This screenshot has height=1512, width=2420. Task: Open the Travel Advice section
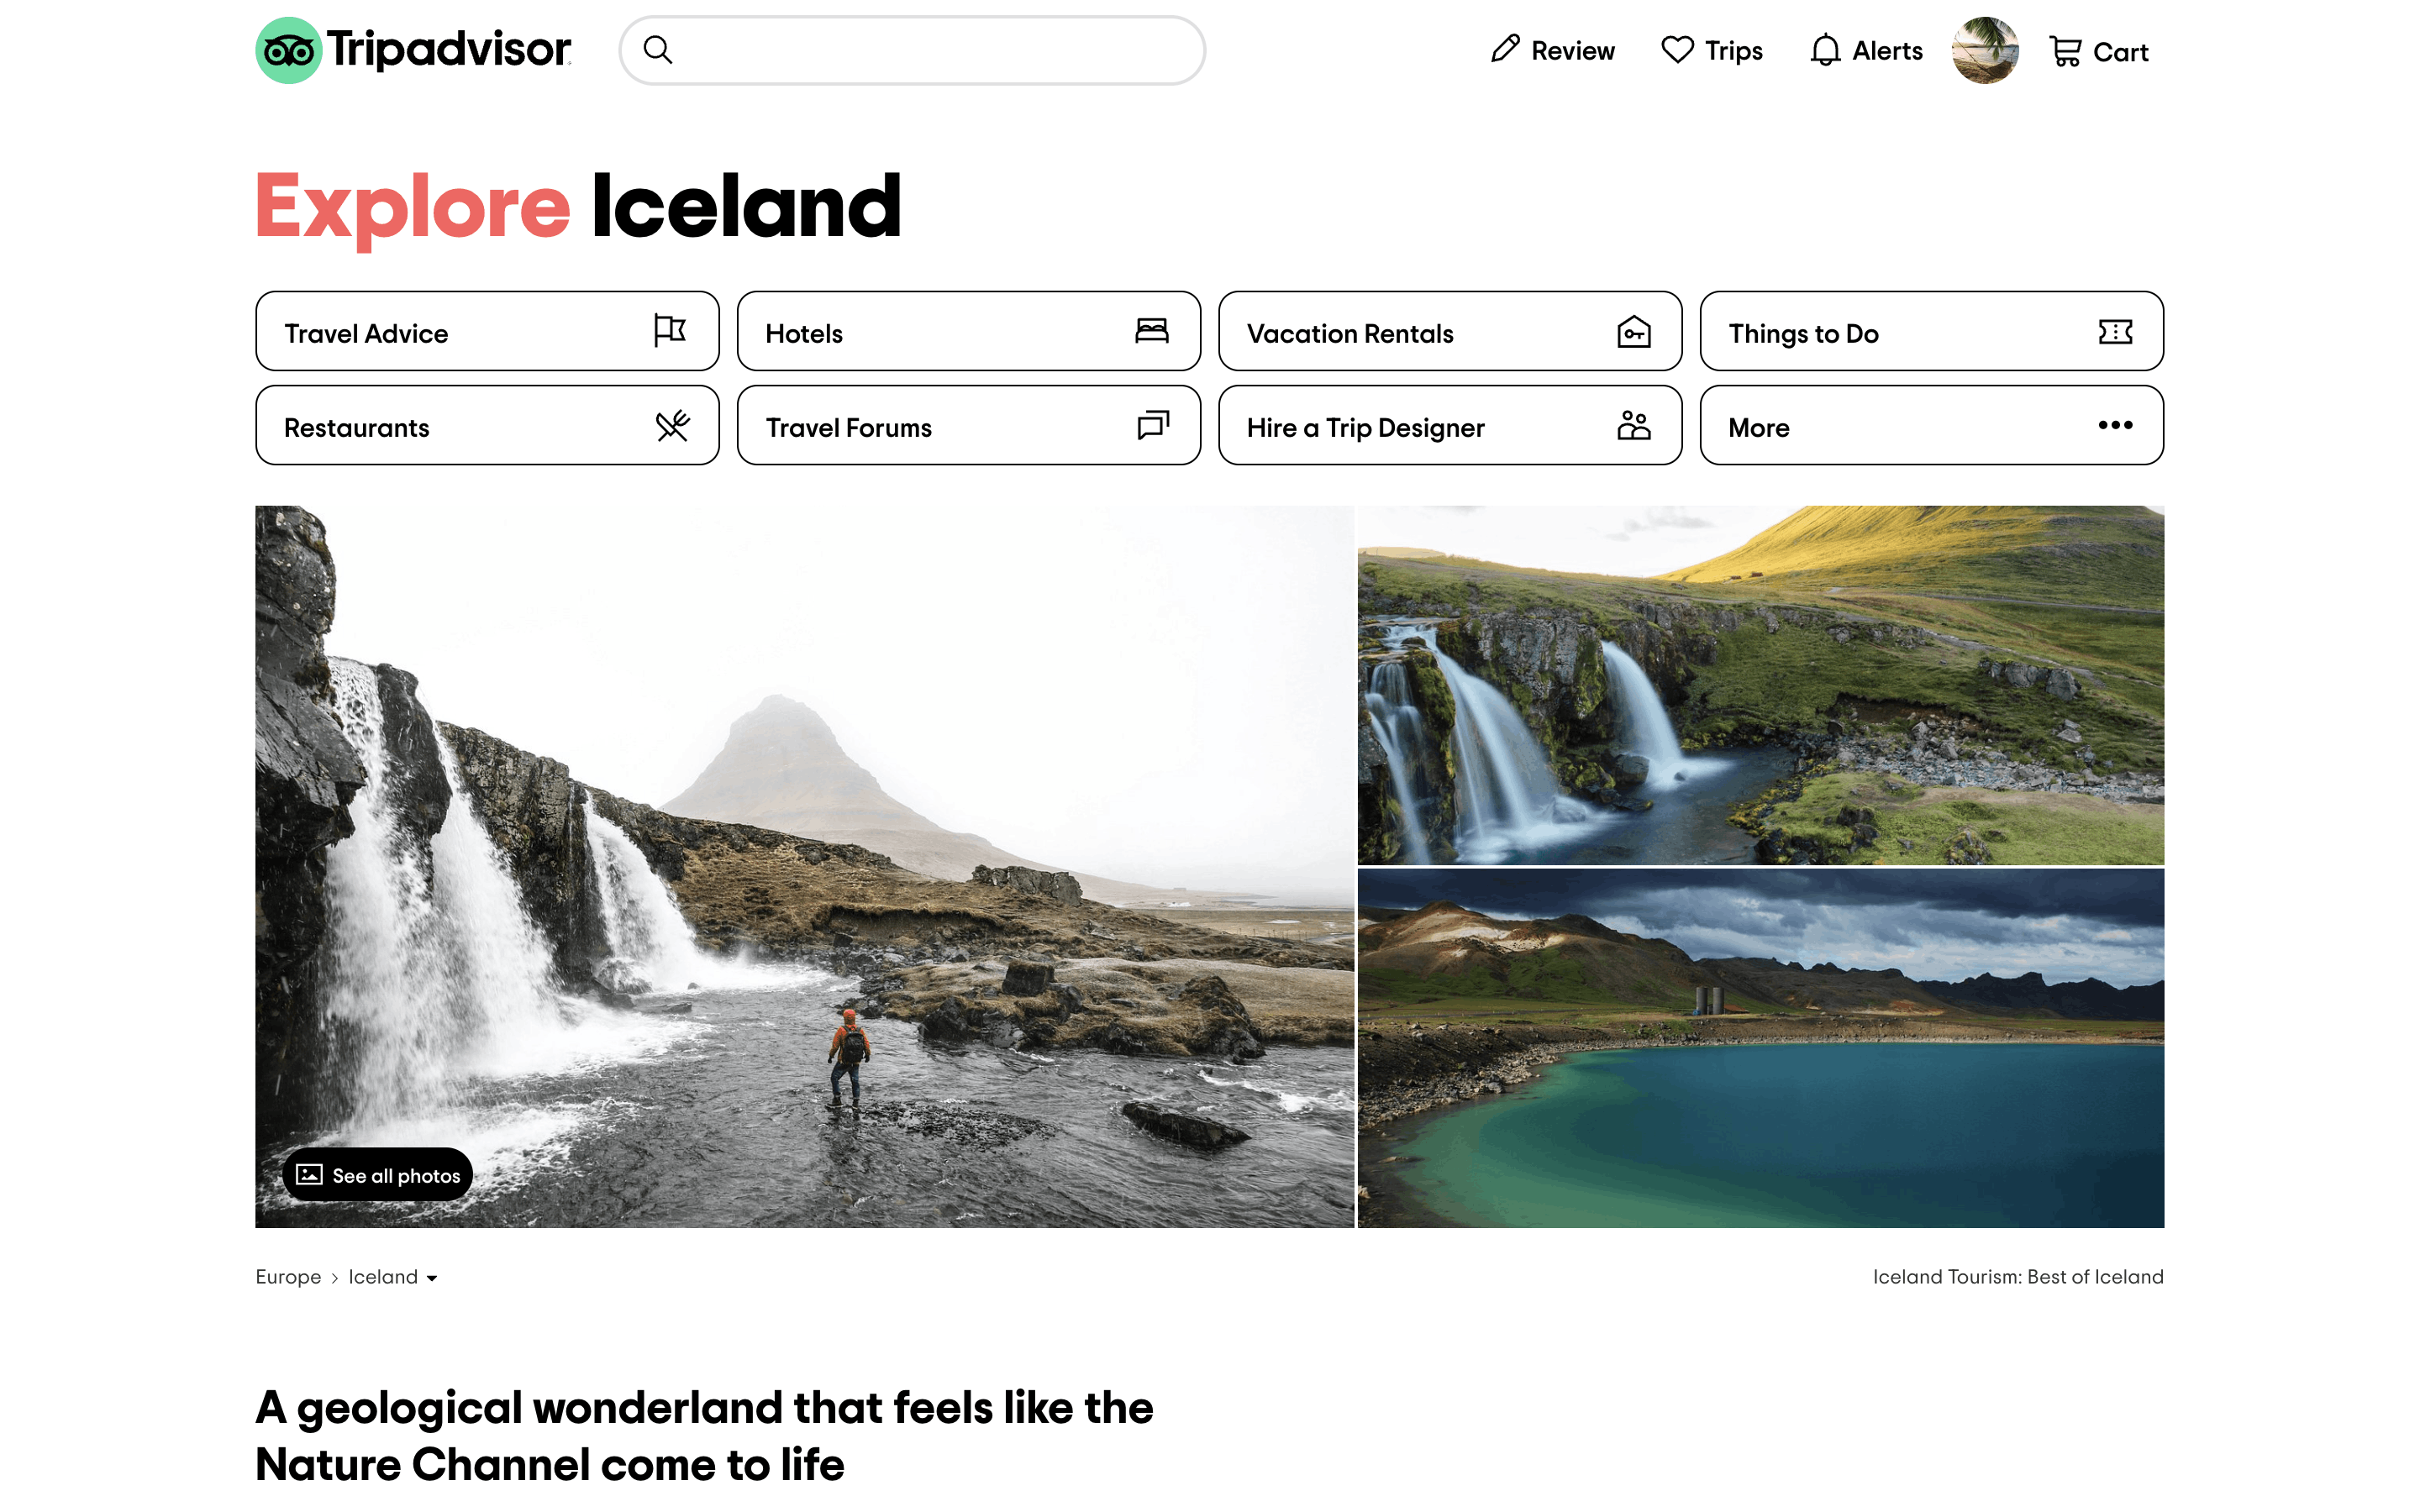tap(487, 332)
